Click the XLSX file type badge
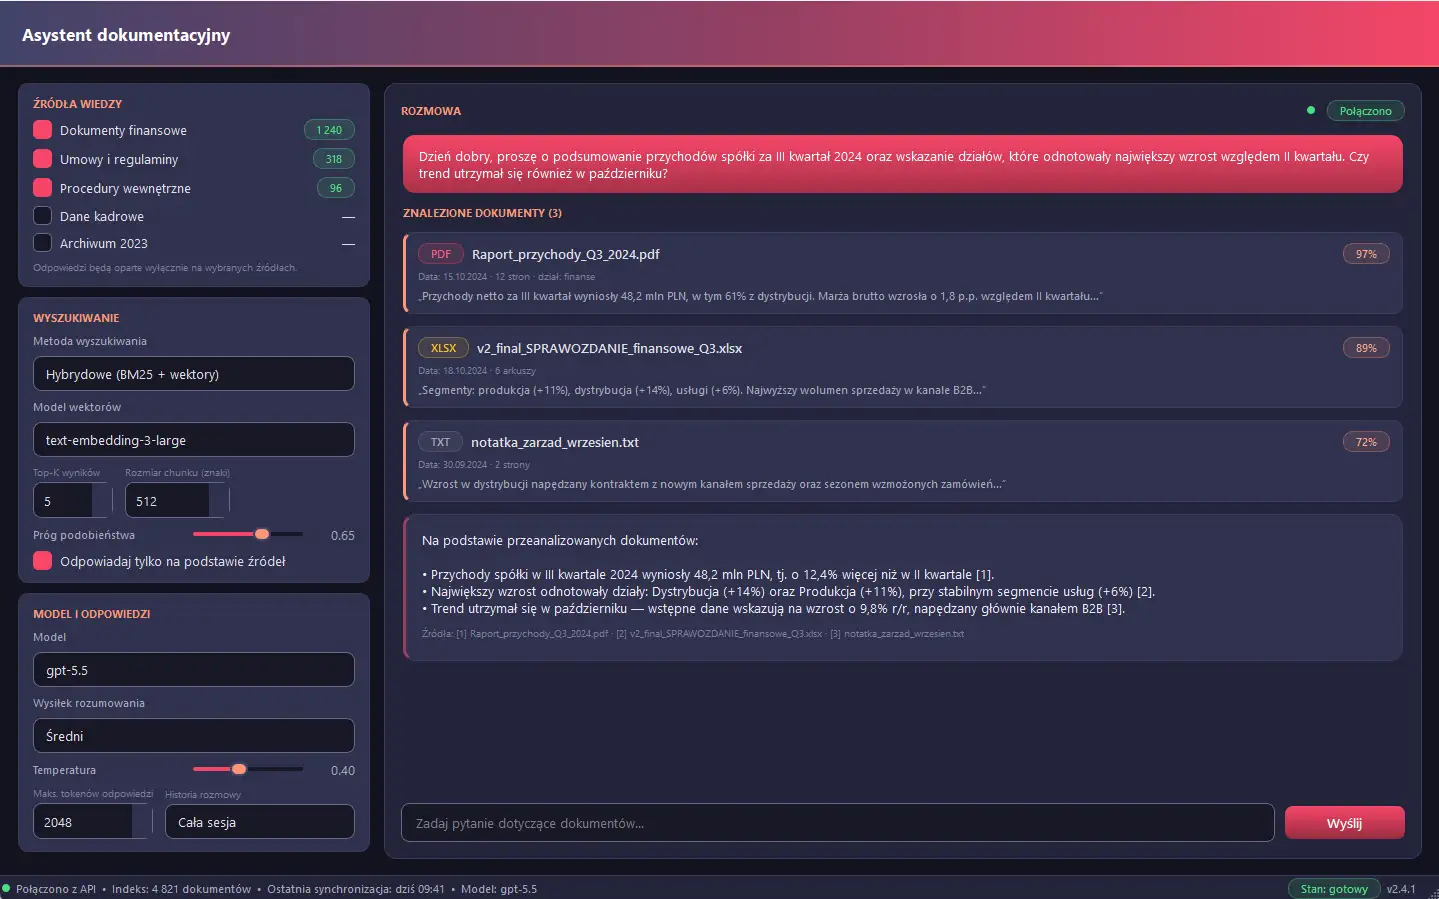1439x899 pixels. coord(443,348)
